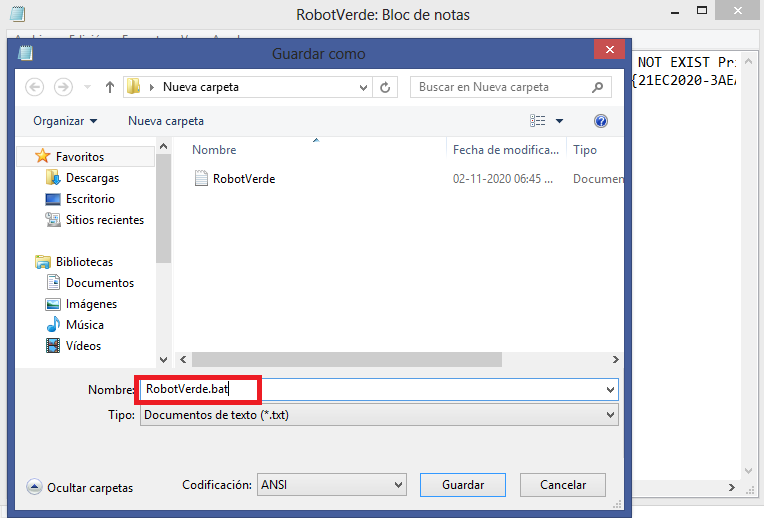Click the Notepad window title bar icon

pyautogui.click(x=17, y=14)
